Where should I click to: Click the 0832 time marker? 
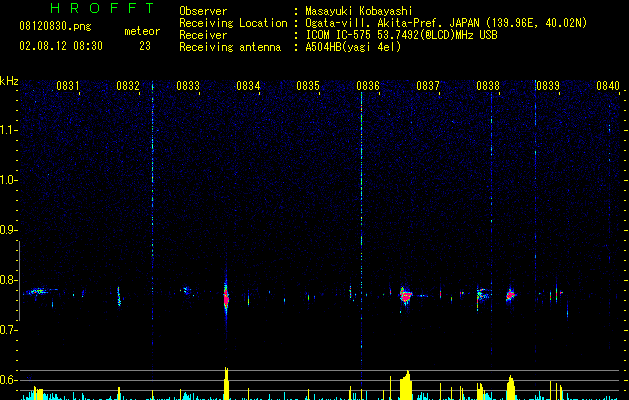pos(128,86)
